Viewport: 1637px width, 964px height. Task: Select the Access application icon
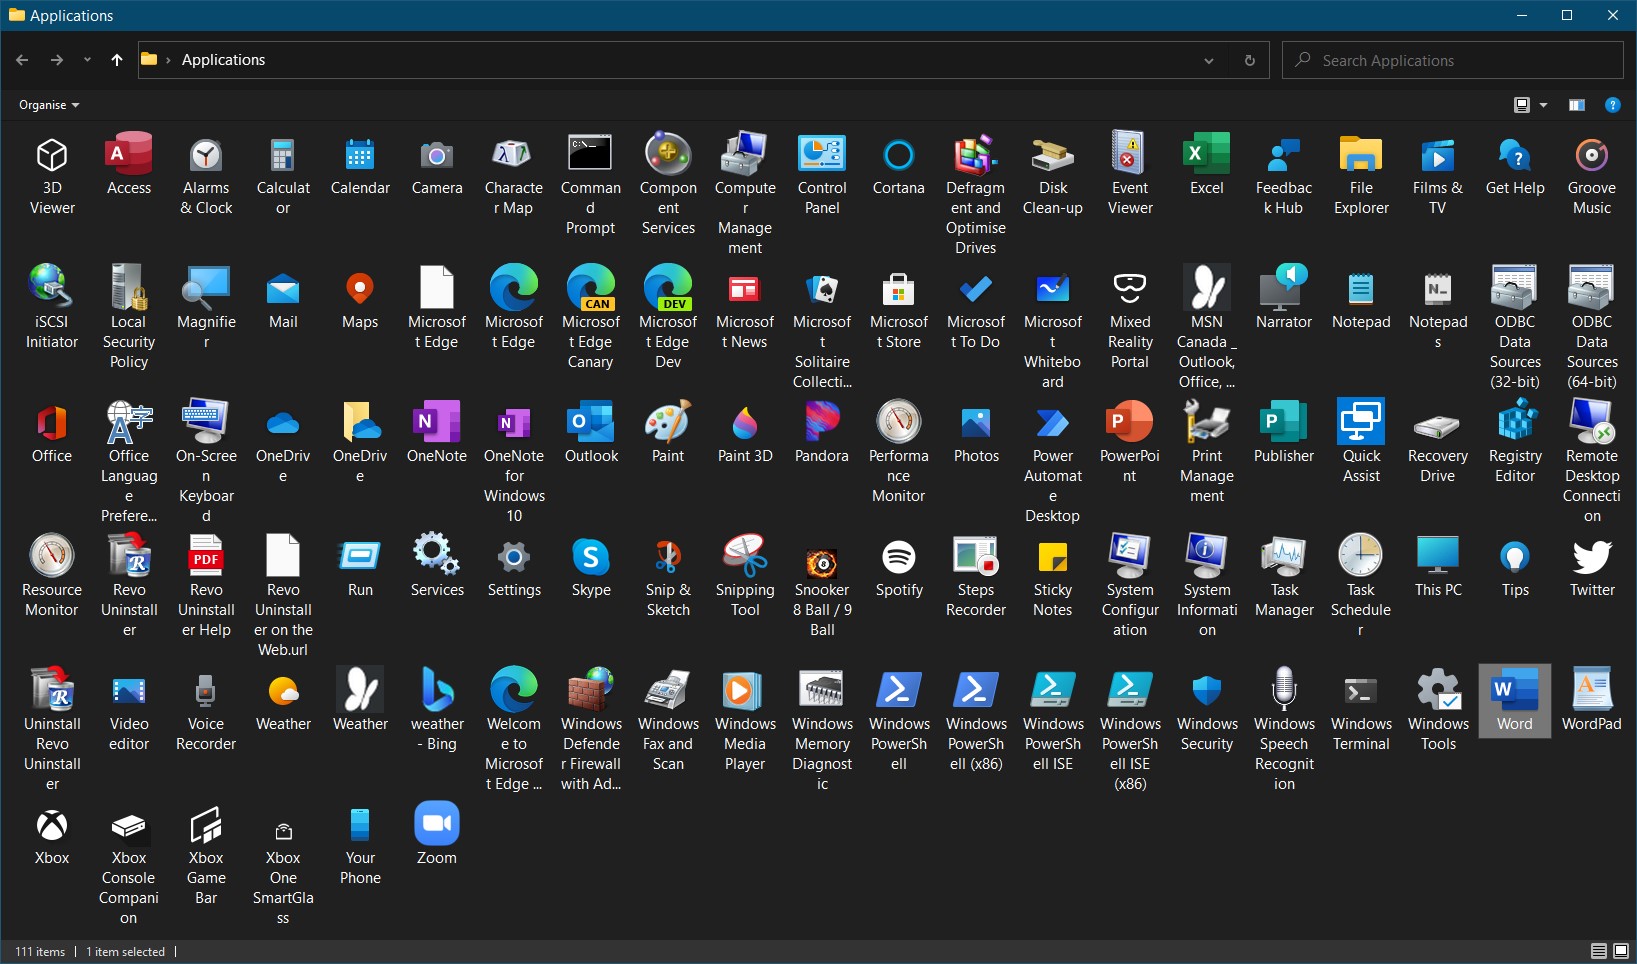click(x=129, y=155)
